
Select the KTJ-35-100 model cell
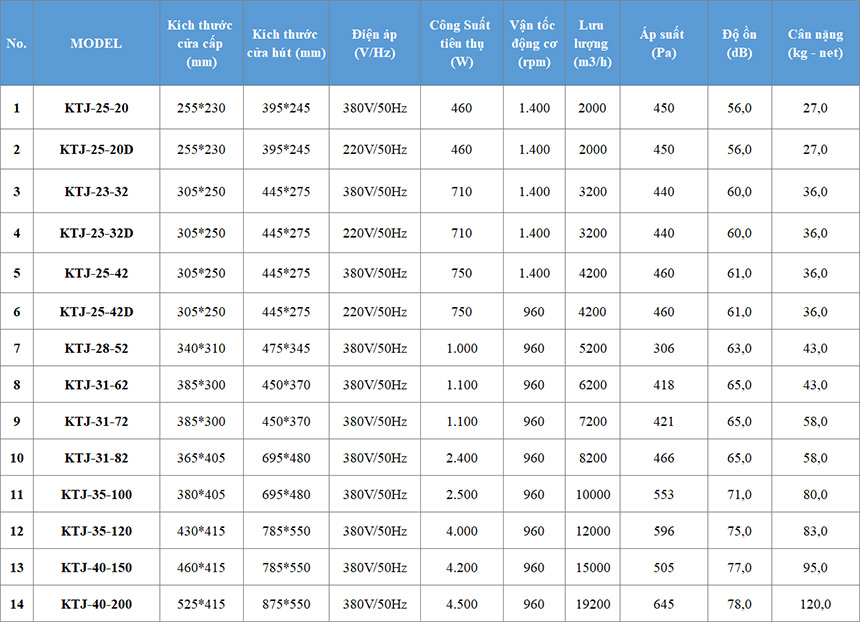[96, 494]
